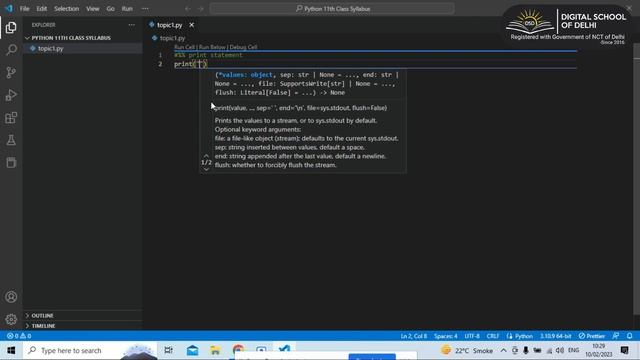Open the Mail app on taskbar

193,351
